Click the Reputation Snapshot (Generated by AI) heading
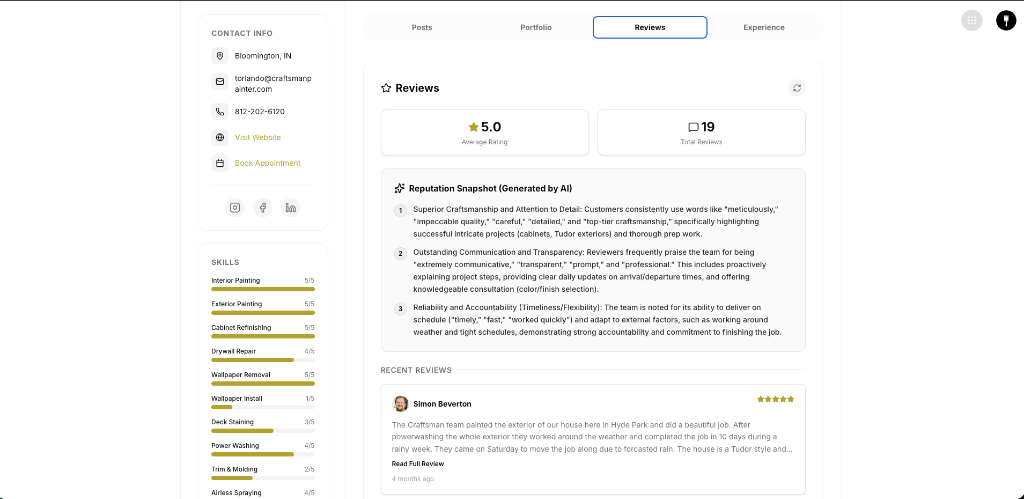 (490, 189)
